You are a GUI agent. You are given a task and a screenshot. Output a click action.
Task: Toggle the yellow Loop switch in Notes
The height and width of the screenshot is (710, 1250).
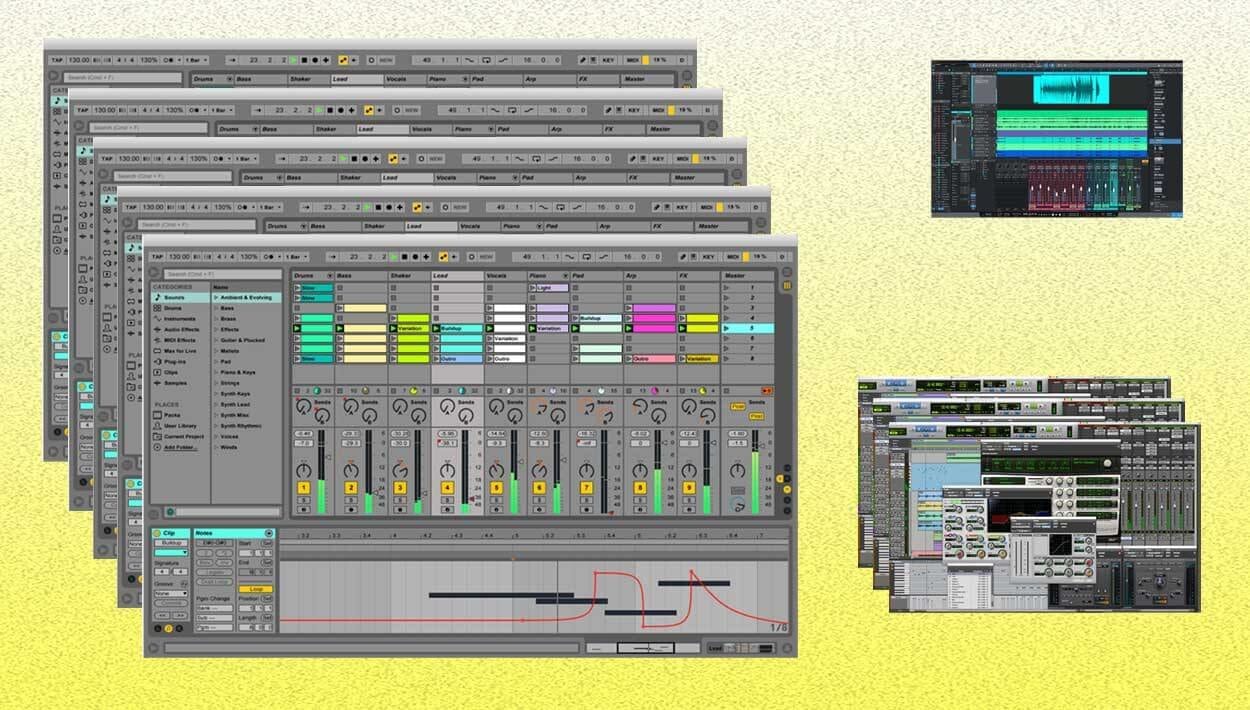[x=255, y=589]
